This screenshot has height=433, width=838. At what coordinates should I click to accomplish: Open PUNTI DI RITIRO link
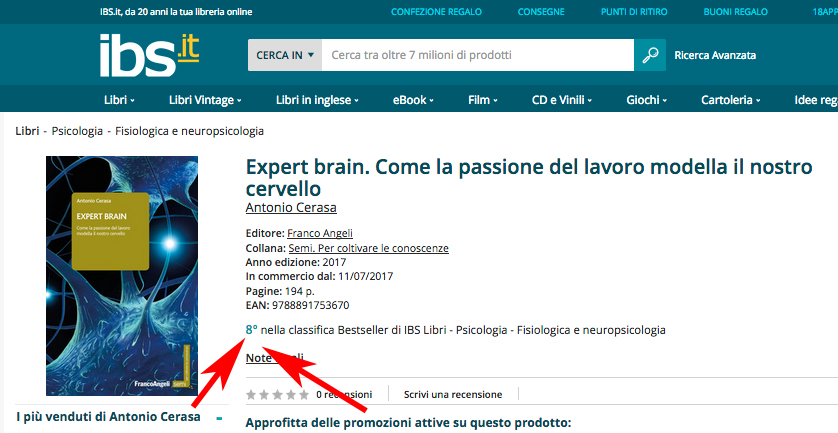[634, 12]
